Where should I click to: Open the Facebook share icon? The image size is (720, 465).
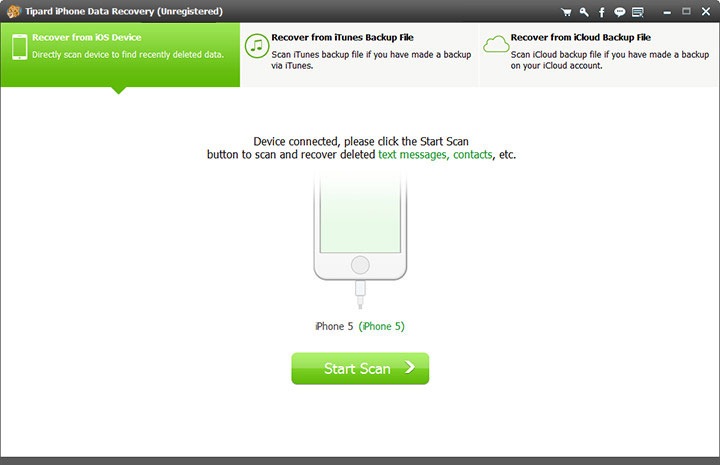pos(602,12)
